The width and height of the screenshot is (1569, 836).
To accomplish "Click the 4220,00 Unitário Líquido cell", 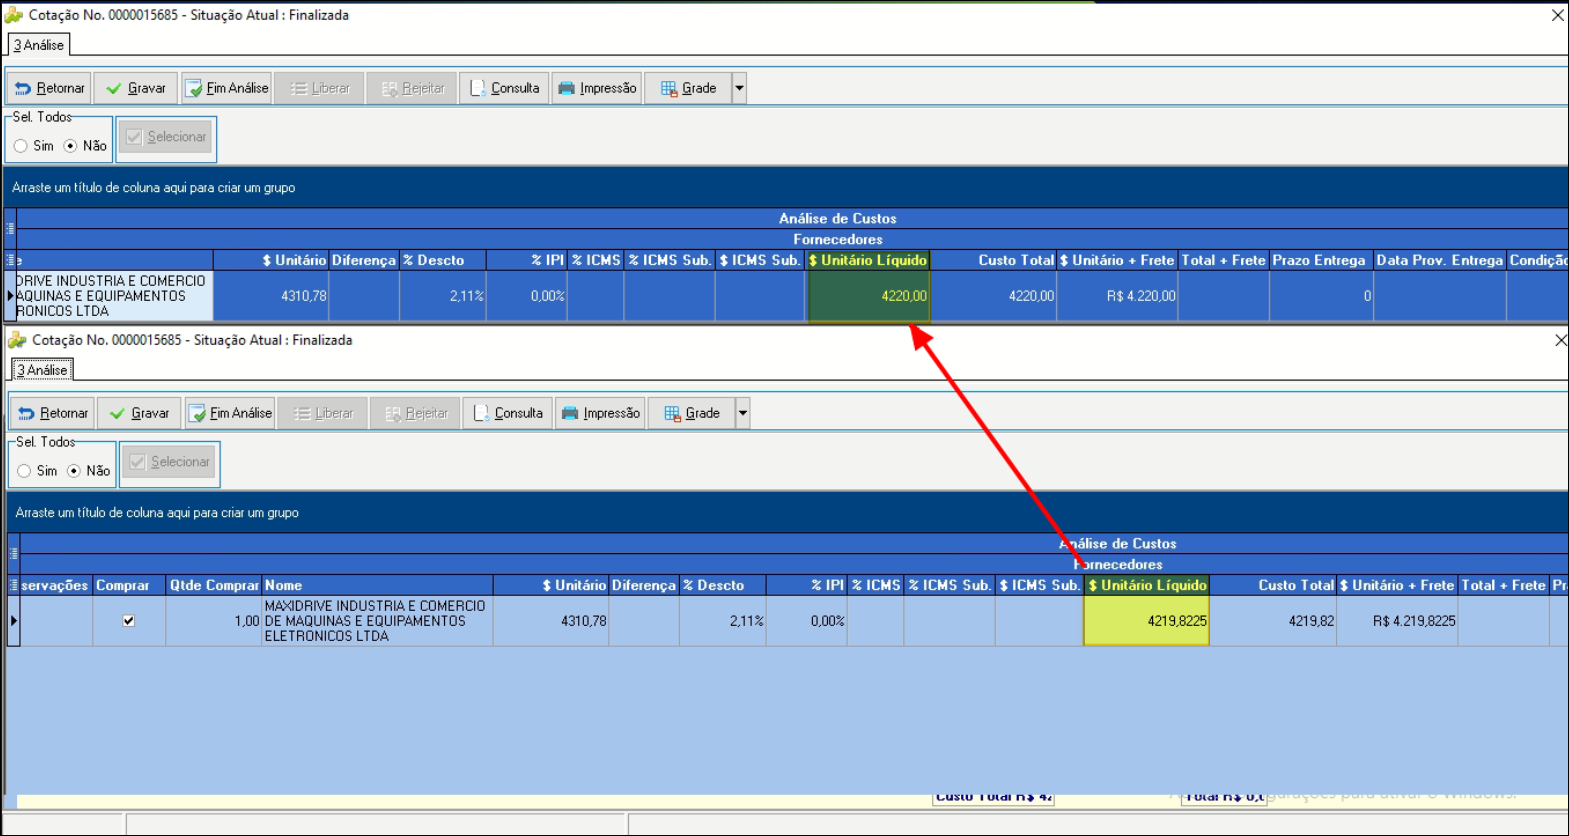I will click(x=868, y=296).
